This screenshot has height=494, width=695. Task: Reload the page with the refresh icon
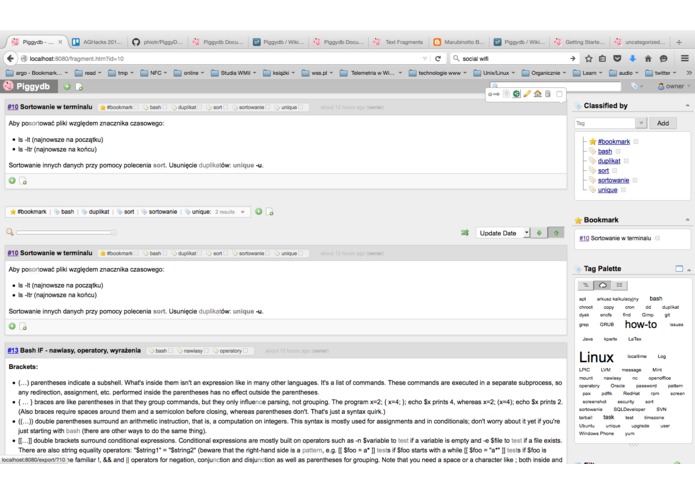point(438,58)
